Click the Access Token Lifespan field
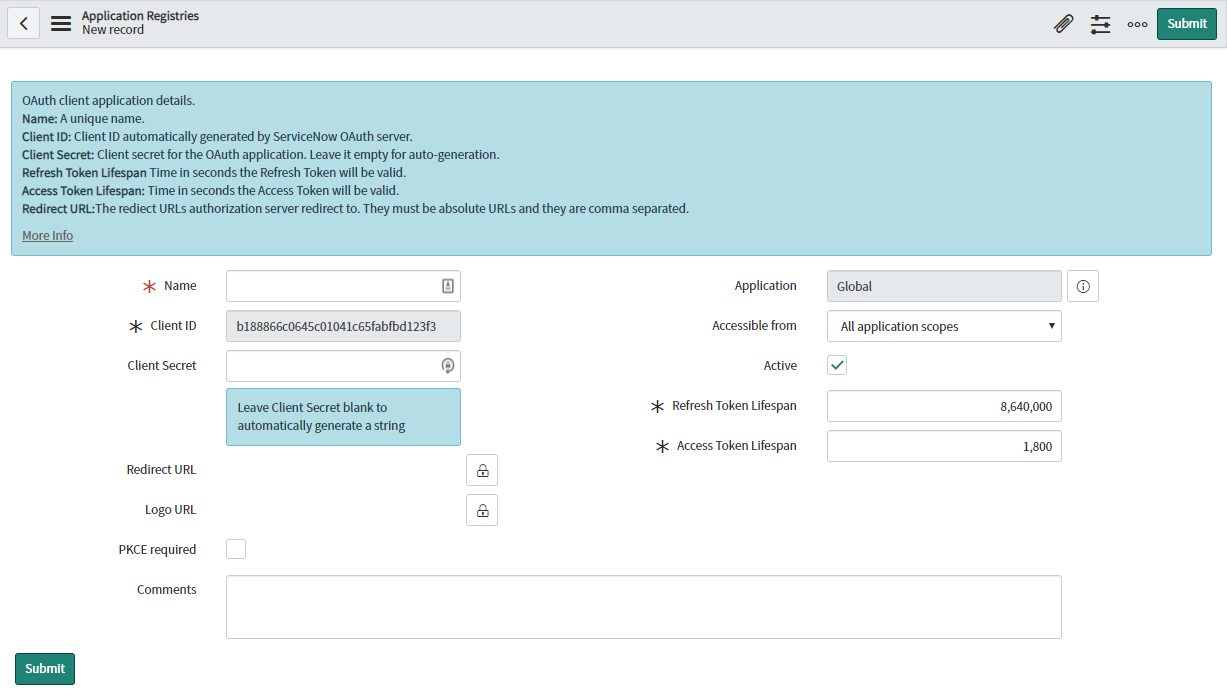The width and height of the screenshot is (1227, 696). coord(943,446)
